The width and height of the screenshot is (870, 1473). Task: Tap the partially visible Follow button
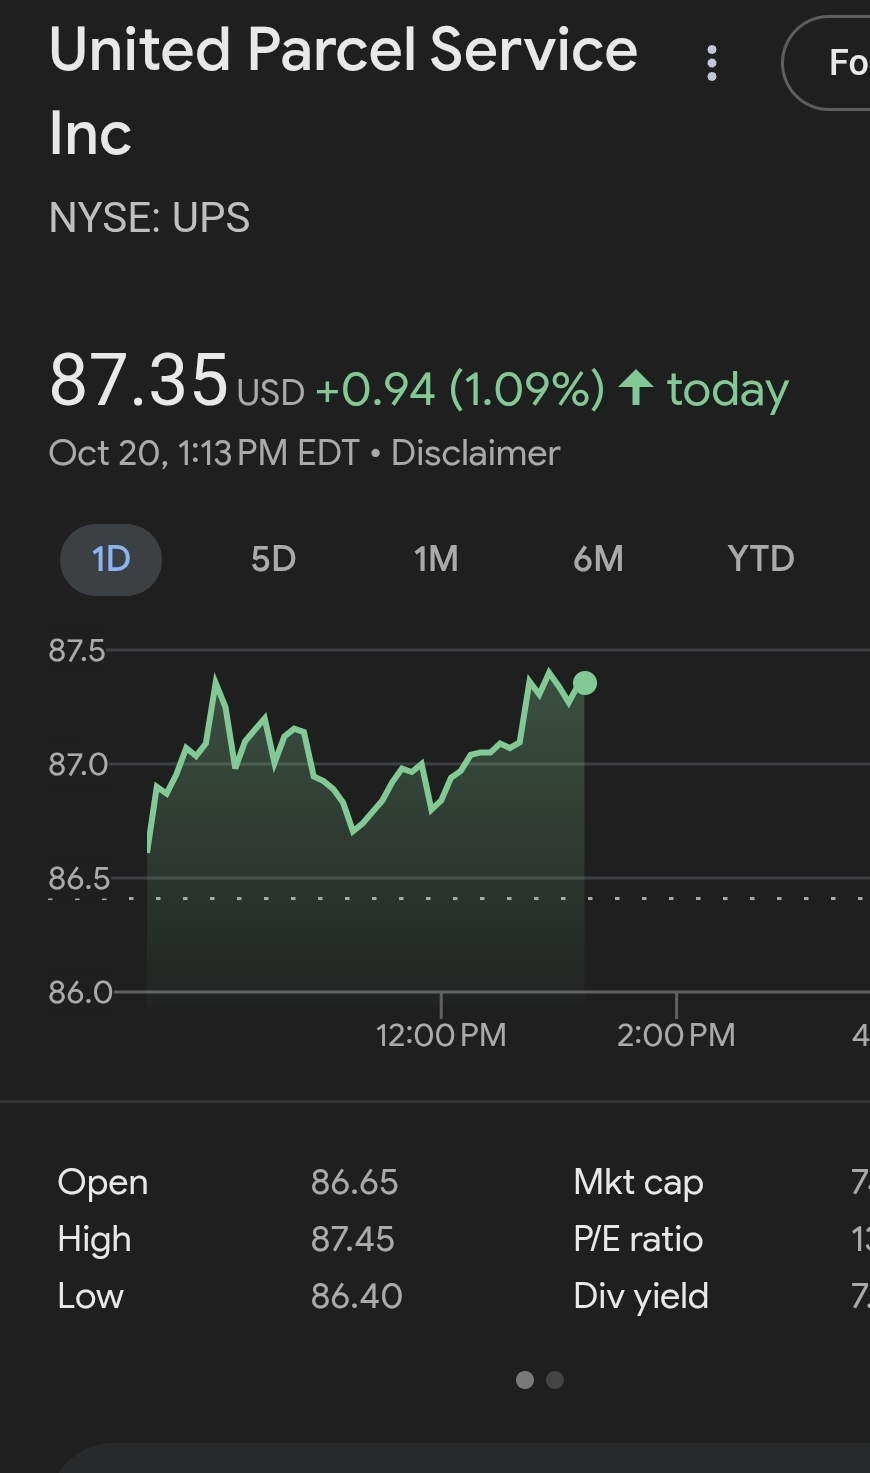tap(832, 63)
